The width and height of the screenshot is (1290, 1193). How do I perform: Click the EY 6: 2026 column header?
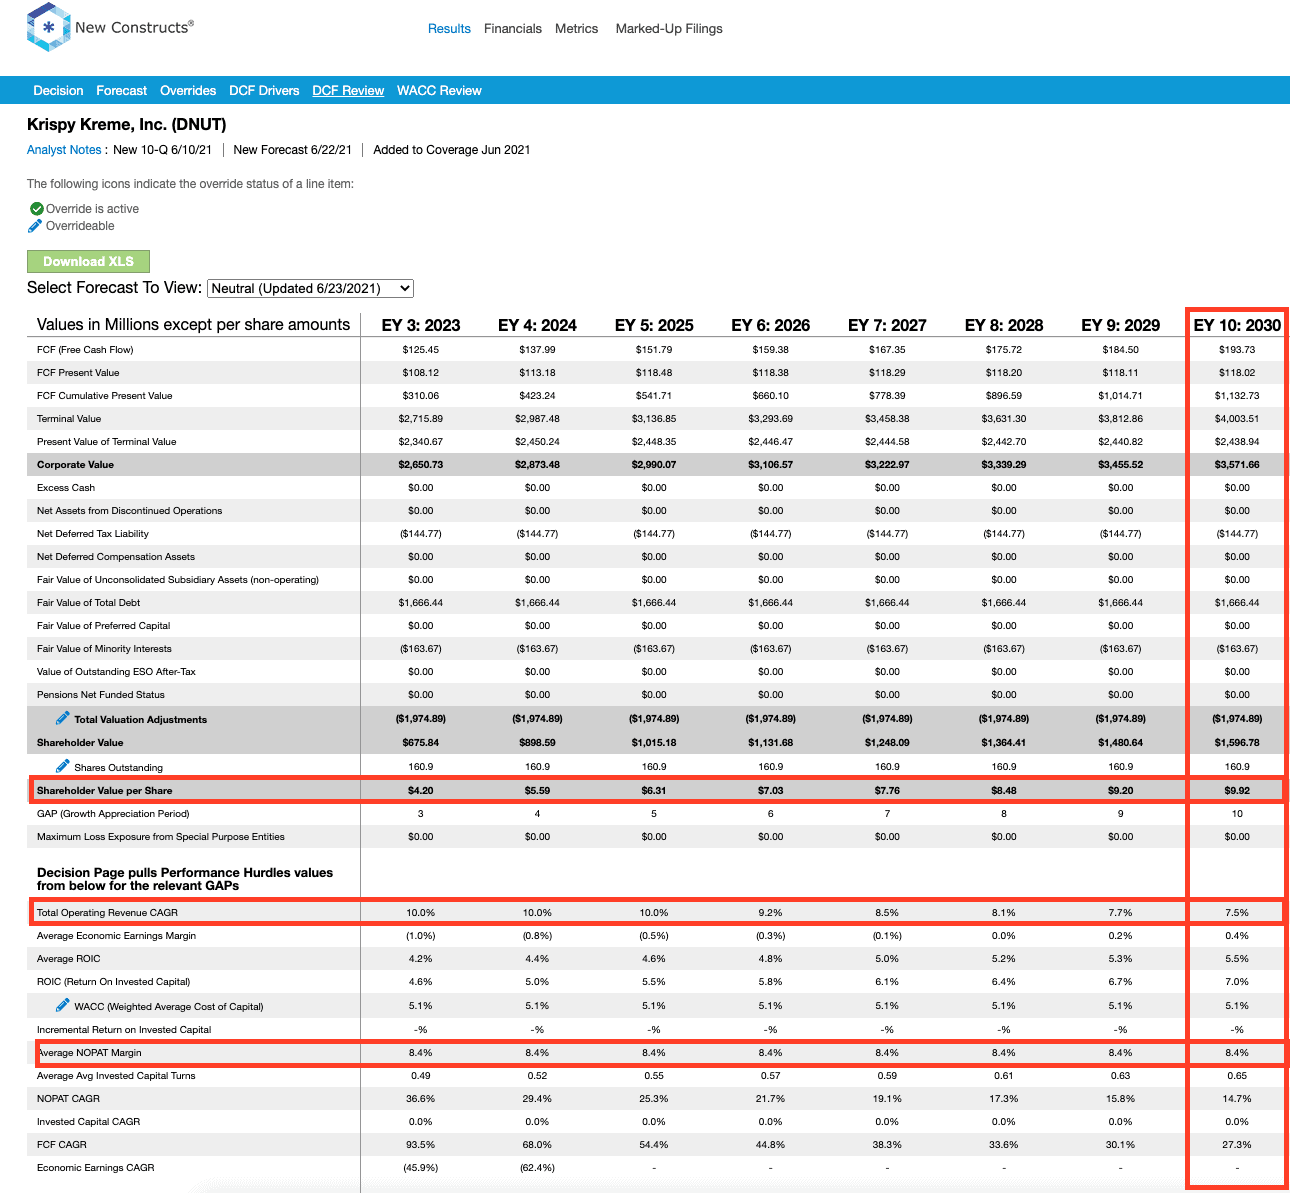click(x=771, y=325)
